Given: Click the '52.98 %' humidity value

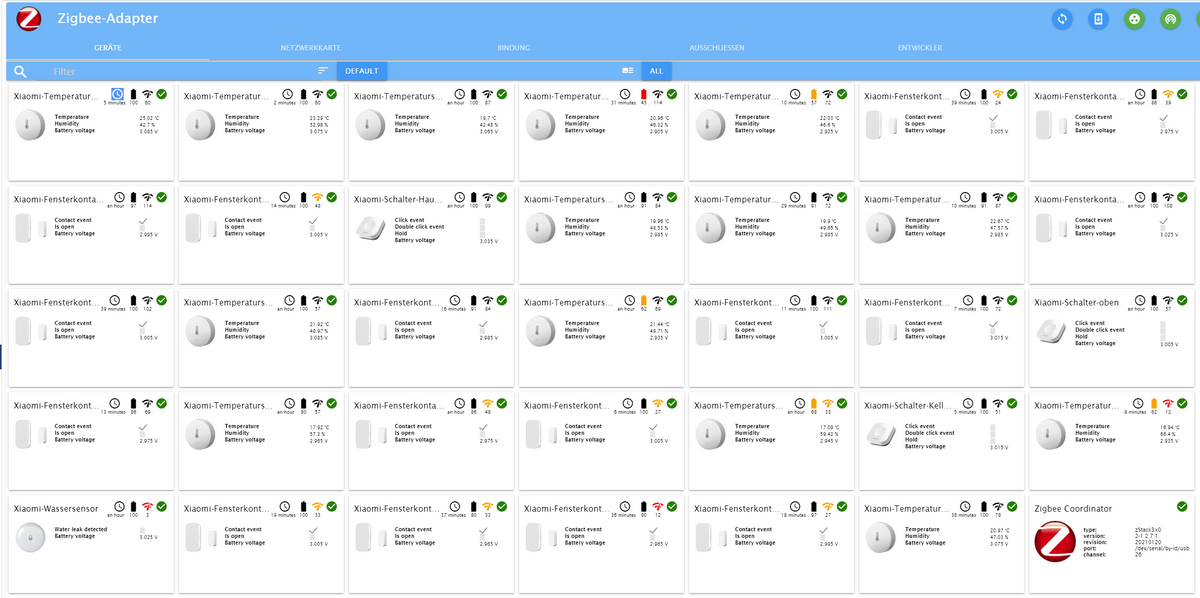Looking at the screenshot, I should [318, 124].
